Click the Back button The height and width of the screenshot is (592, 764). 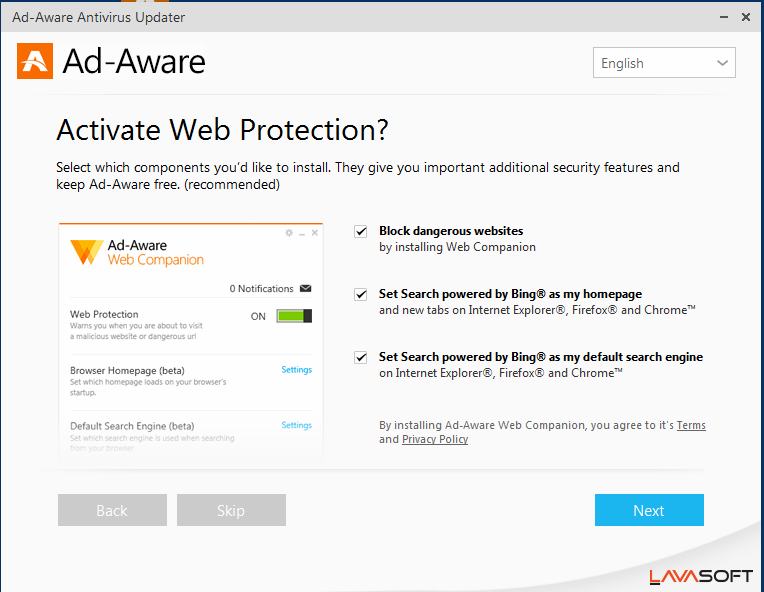tap(112, 510)
